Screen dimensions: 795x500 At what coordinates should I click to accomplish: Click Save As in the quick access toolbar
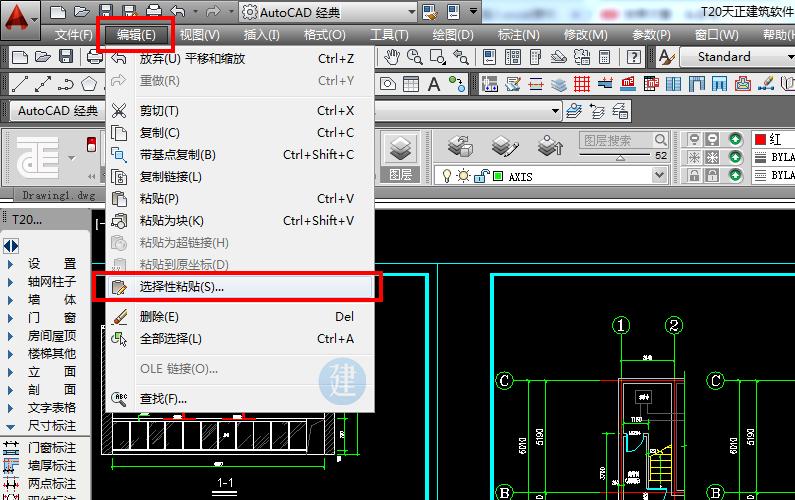pos(130,12)
